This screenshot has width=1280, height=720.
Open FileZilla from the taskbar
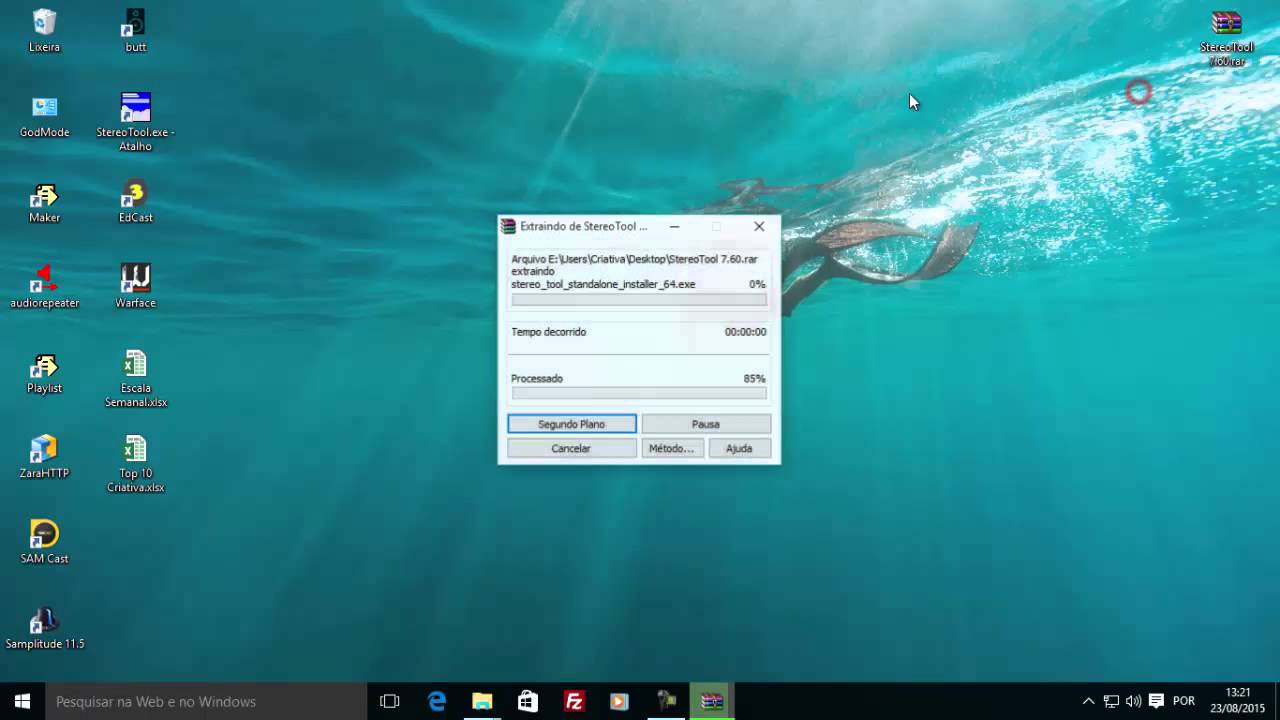pos(574,701)
